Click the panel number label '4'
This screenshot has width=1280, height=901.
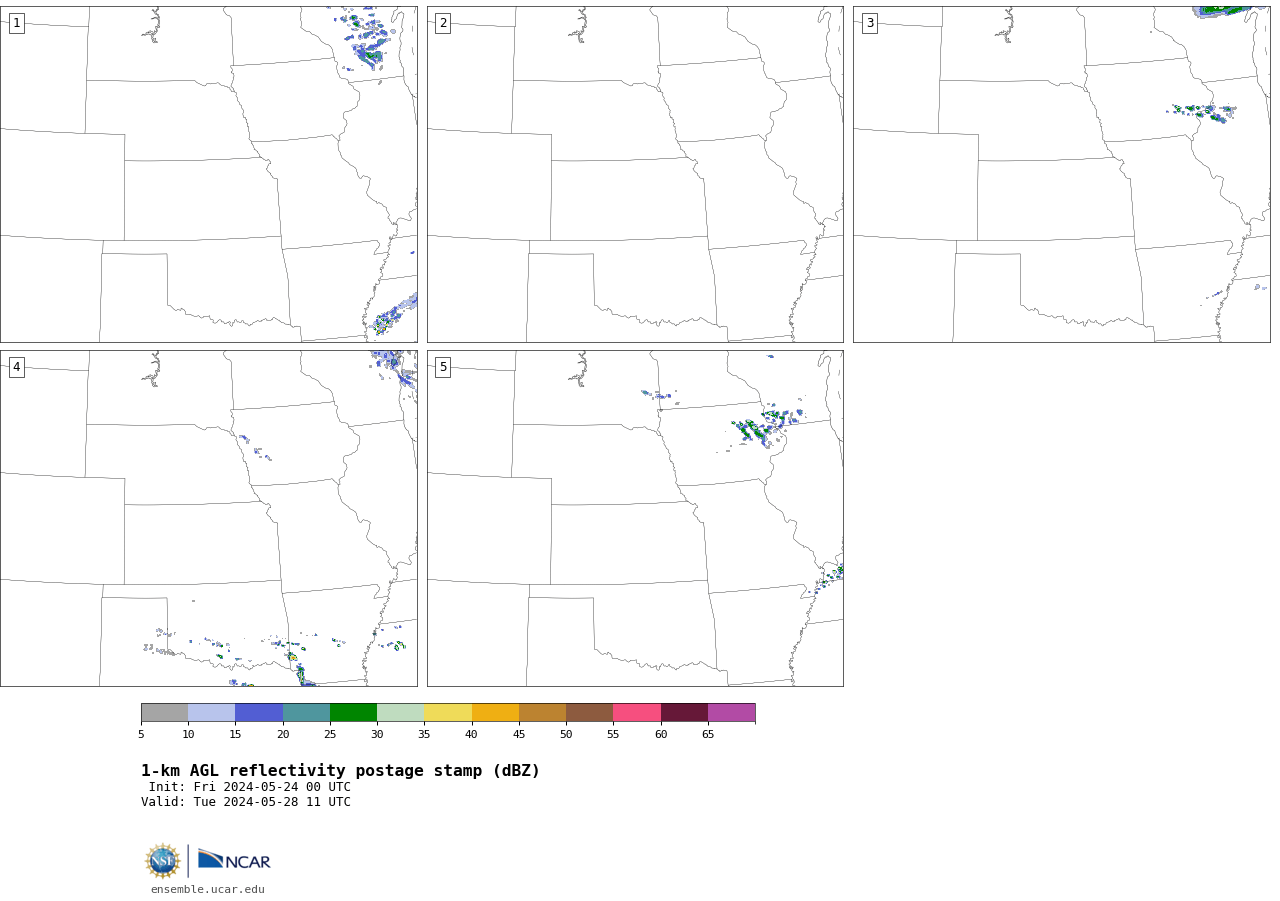[17, 367]
